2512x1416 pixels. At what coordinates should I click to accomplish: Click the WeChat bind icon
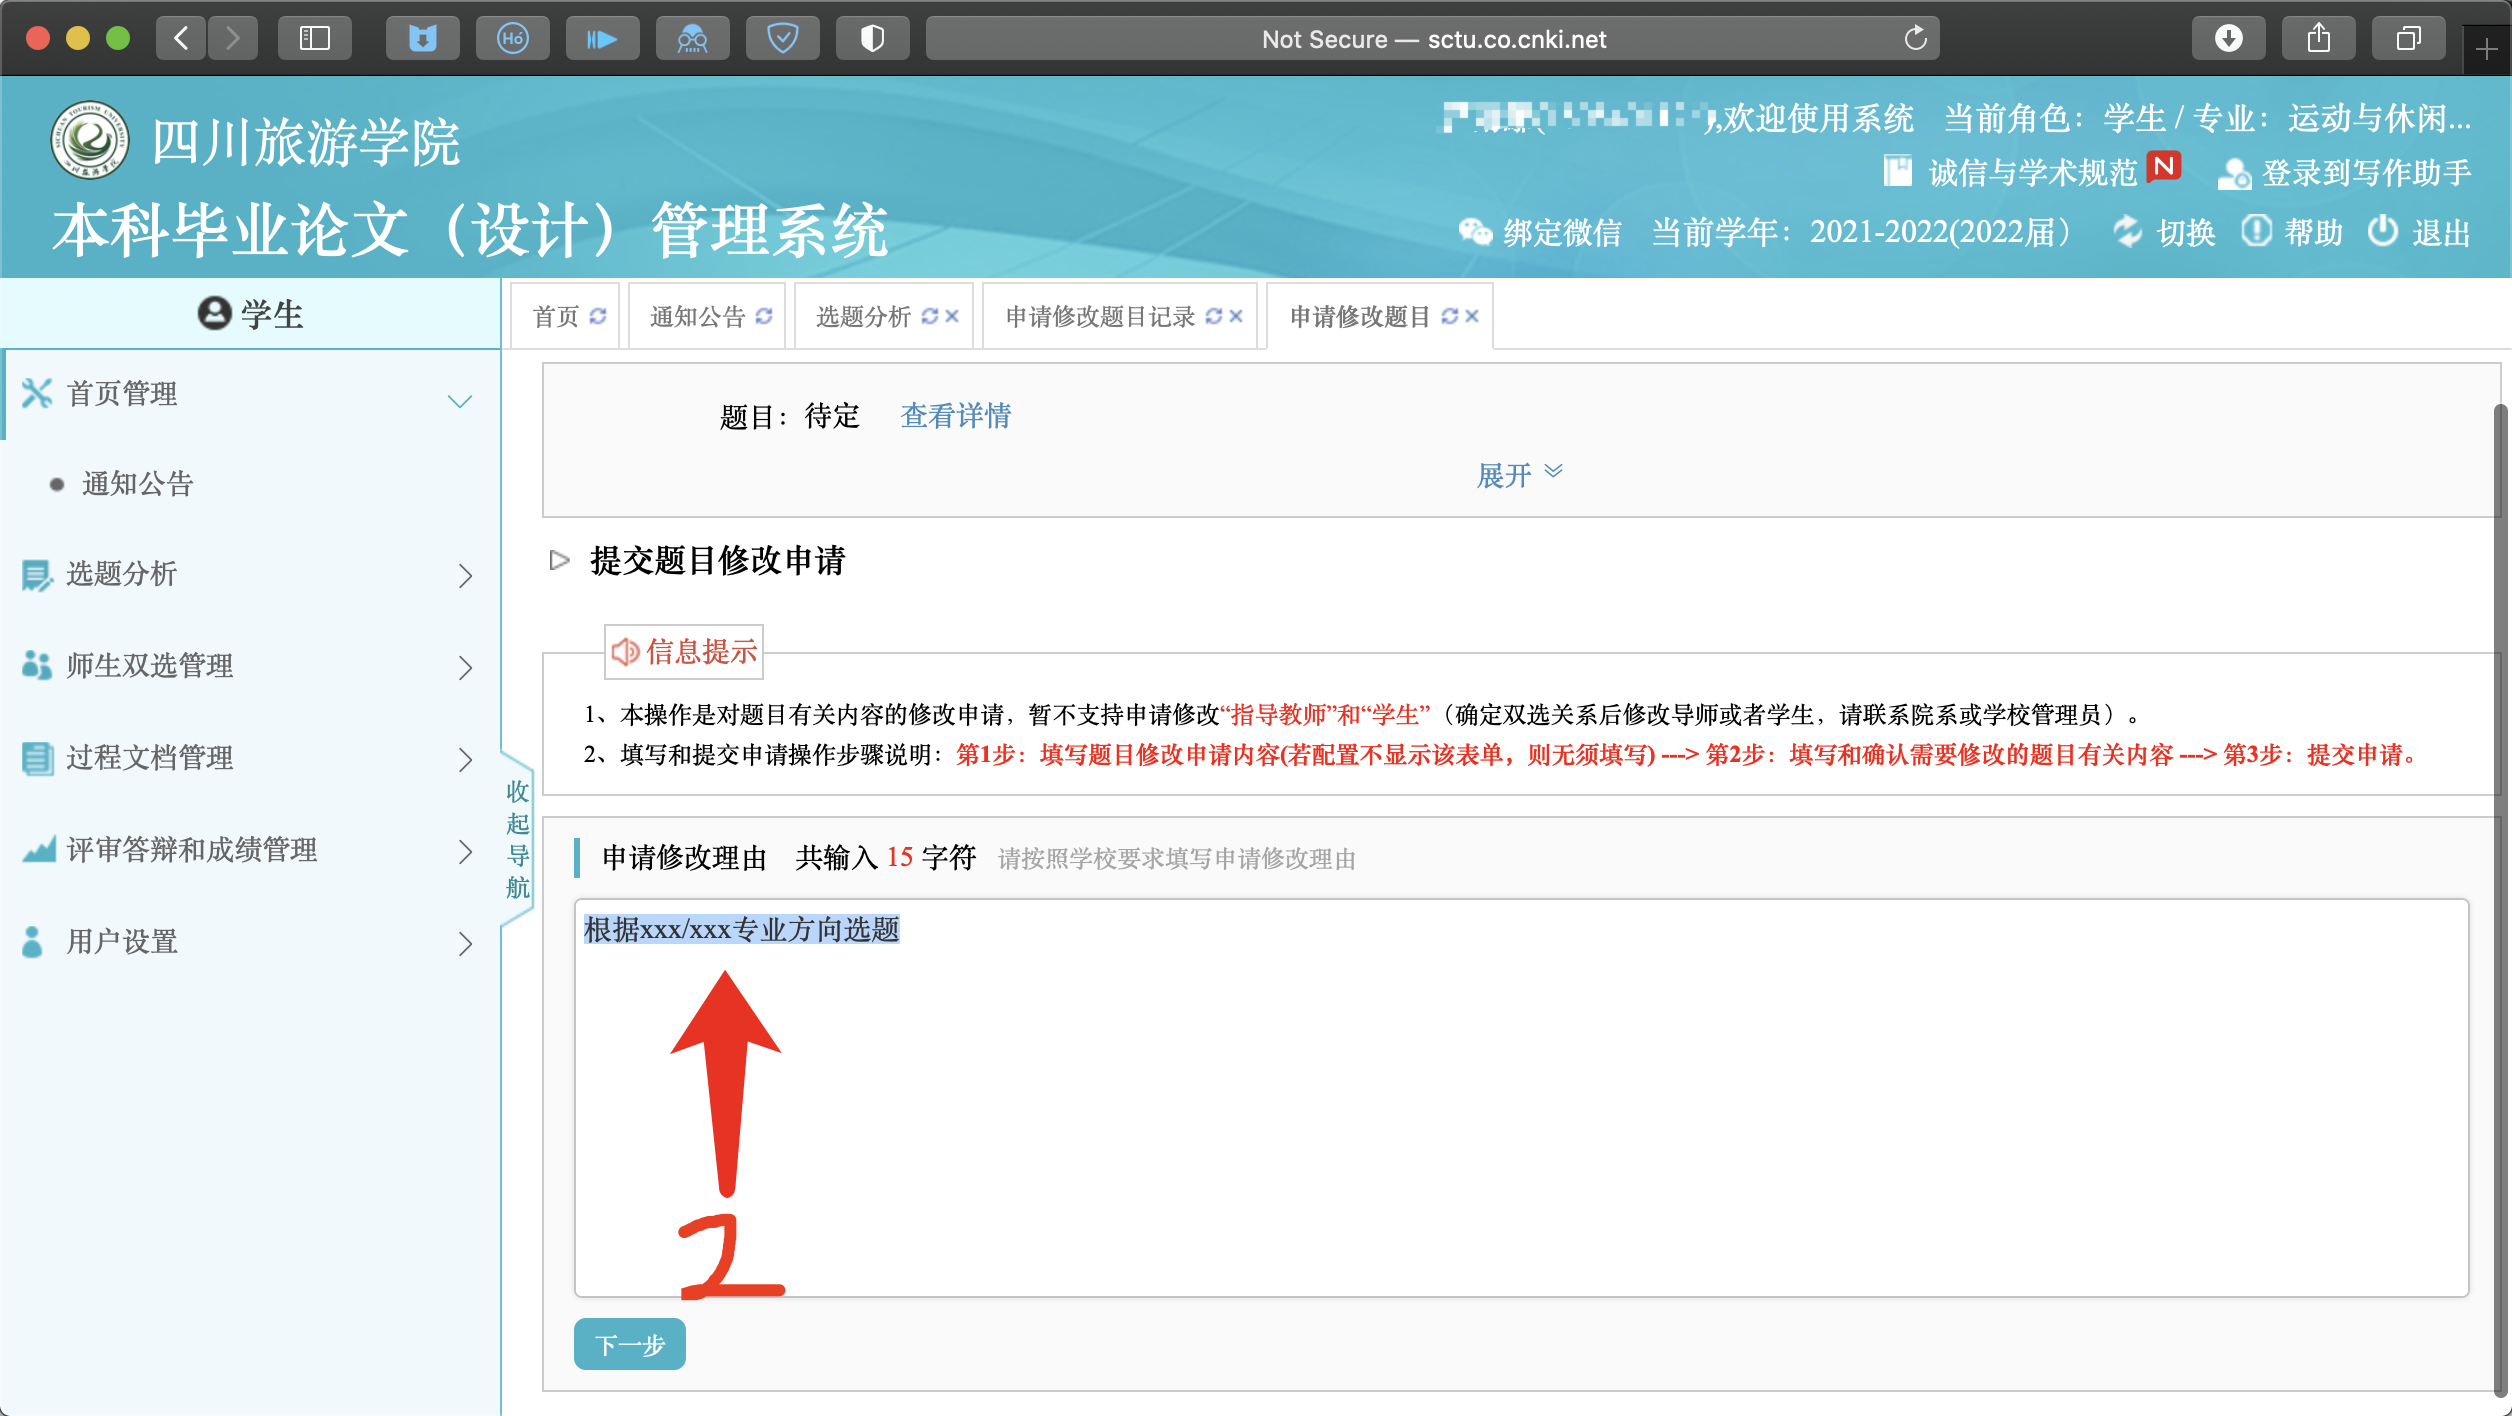[x=1474, y=232]
